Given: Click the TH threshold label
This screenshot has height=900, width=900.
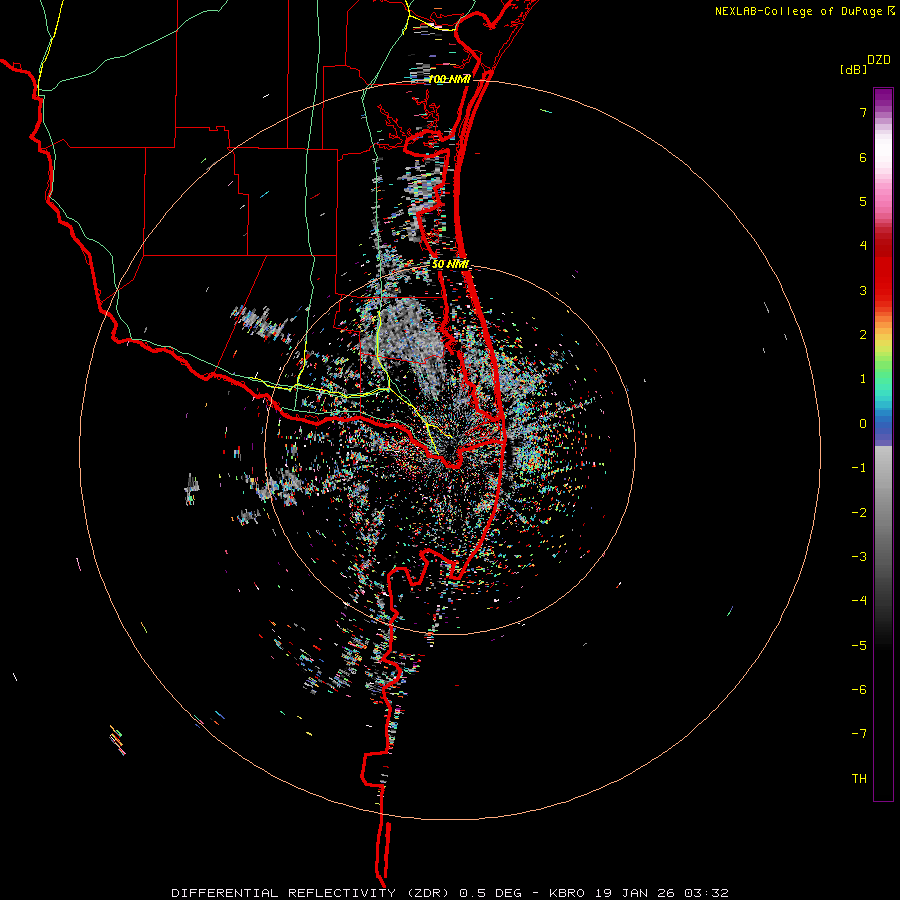Looking at the screenshot, I should [x=859, y=779].
